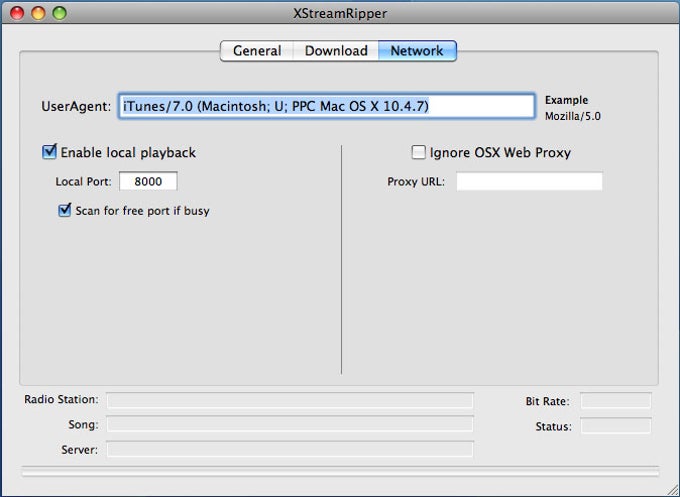Click the bottom progress bar

(x=340, y=471)
